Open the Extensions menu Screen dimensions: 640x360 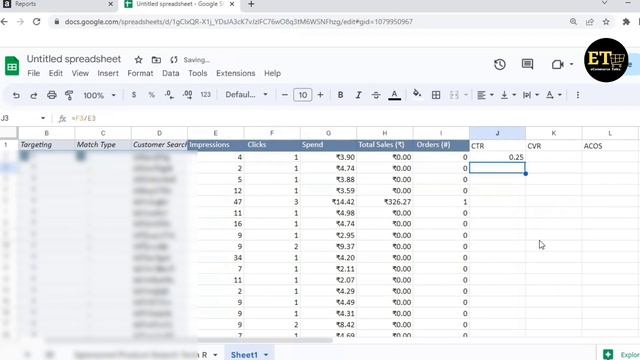tap(236, 73)
